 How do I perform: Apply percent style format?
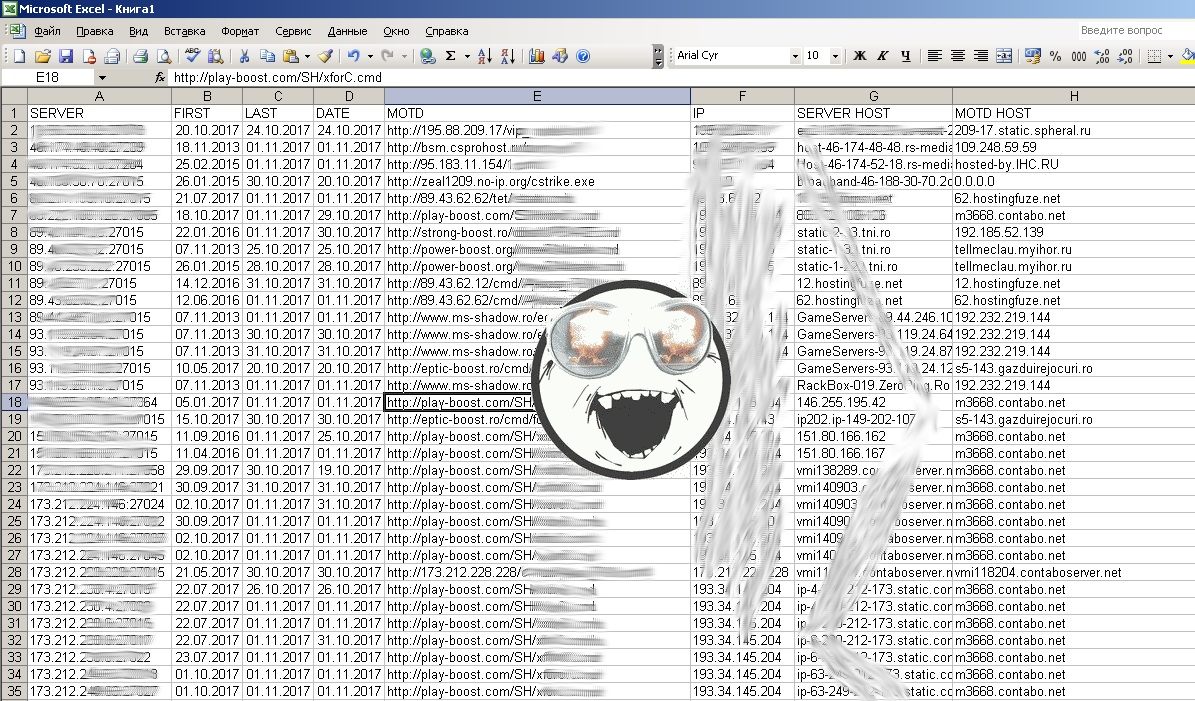point(1056,56)
